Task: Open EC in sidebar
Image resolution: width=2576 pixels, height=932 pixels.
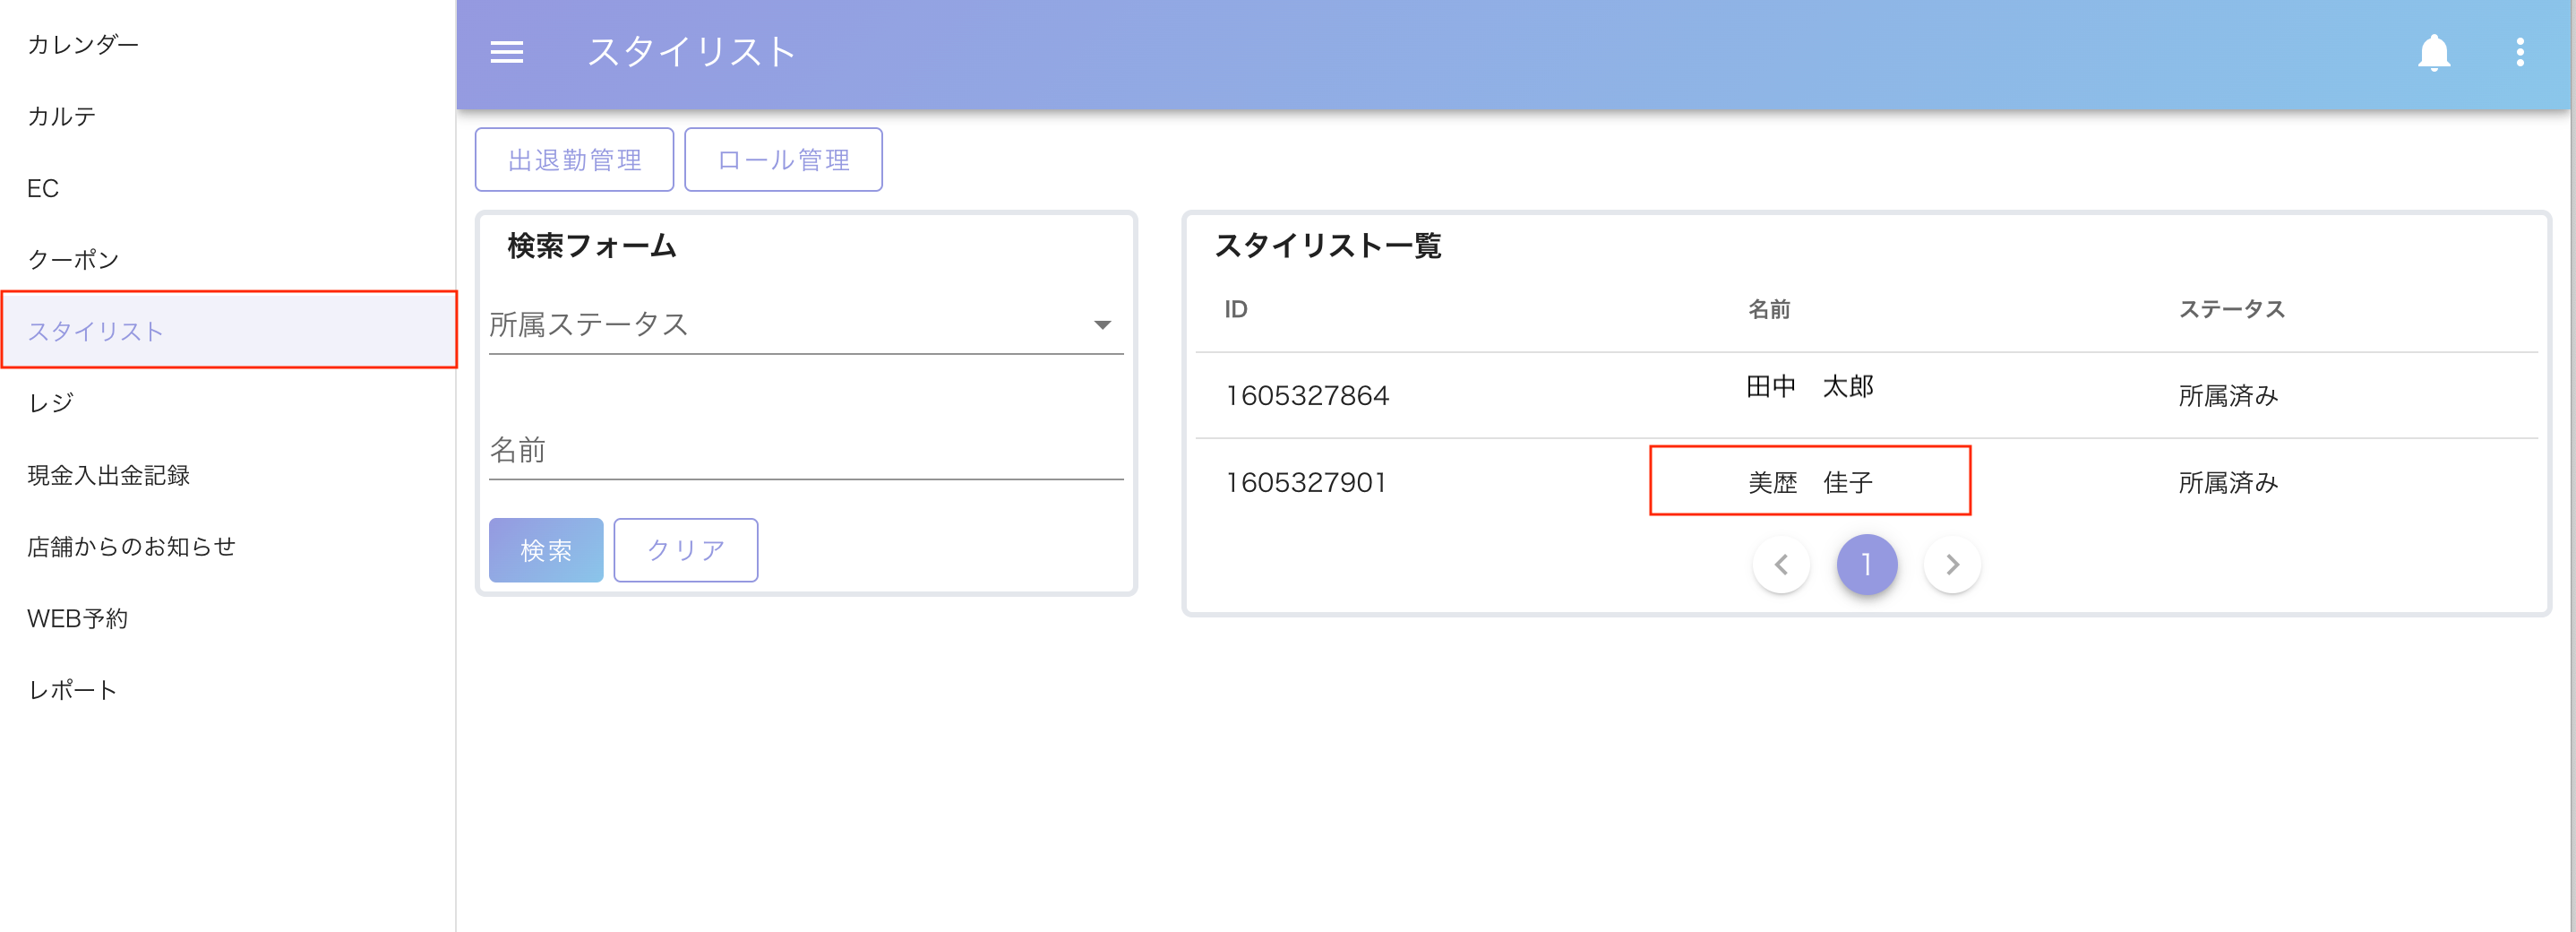Action: pyautogui.click(x=228, y=188)
